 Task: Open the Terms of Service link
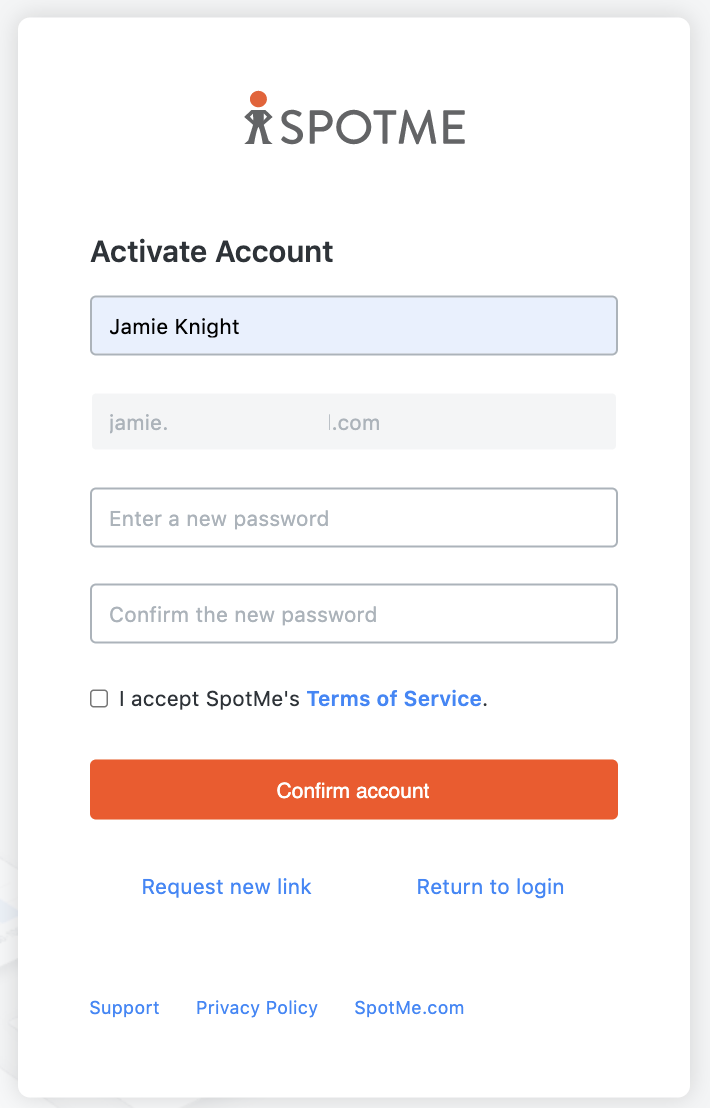click(x=394, y=699)
